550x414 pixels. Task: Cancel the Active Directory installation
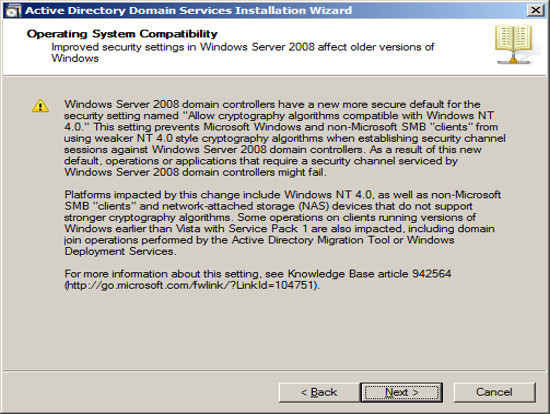494,392
